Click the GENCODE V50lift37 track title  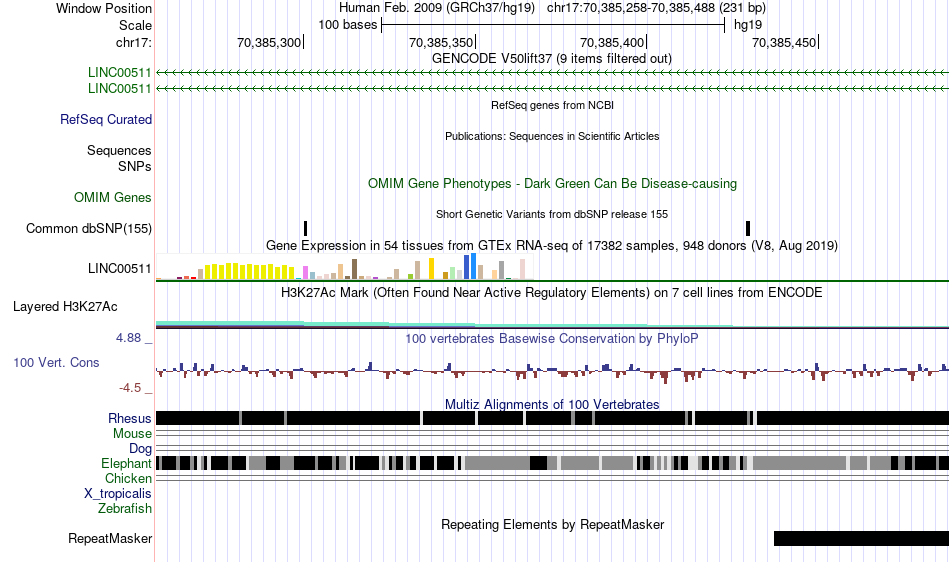(x=552, y=59)
